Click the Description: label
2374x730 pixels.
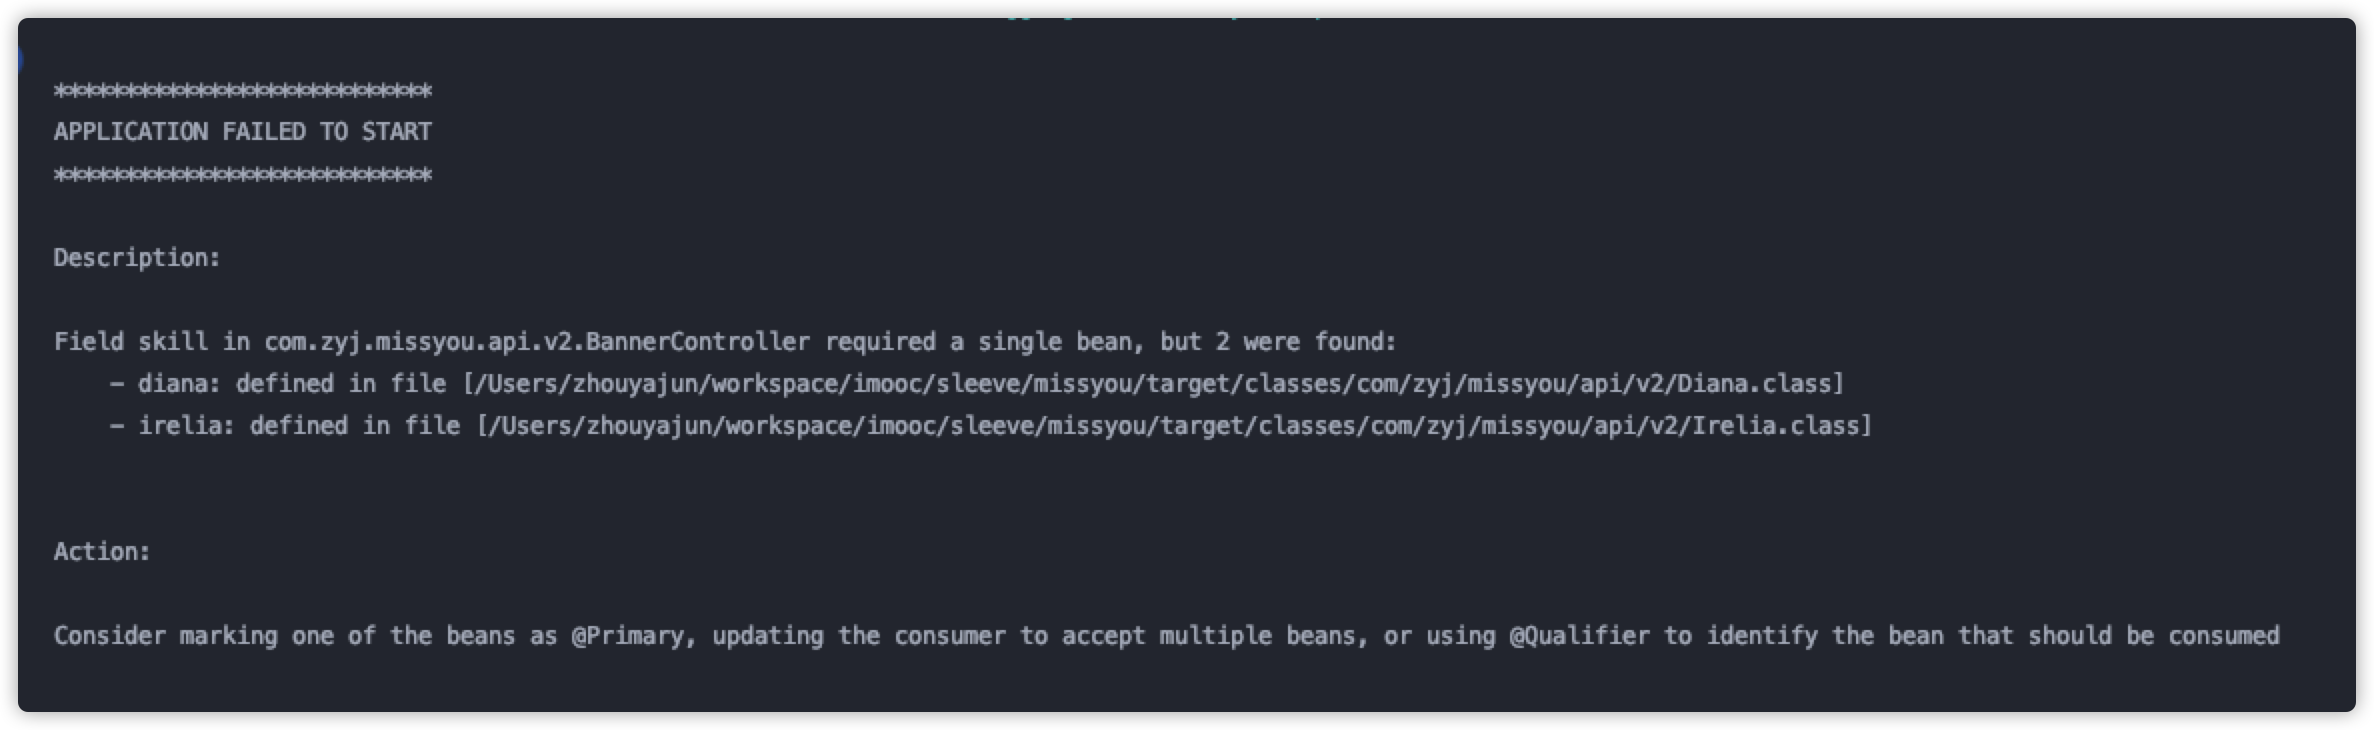[137, 258]
